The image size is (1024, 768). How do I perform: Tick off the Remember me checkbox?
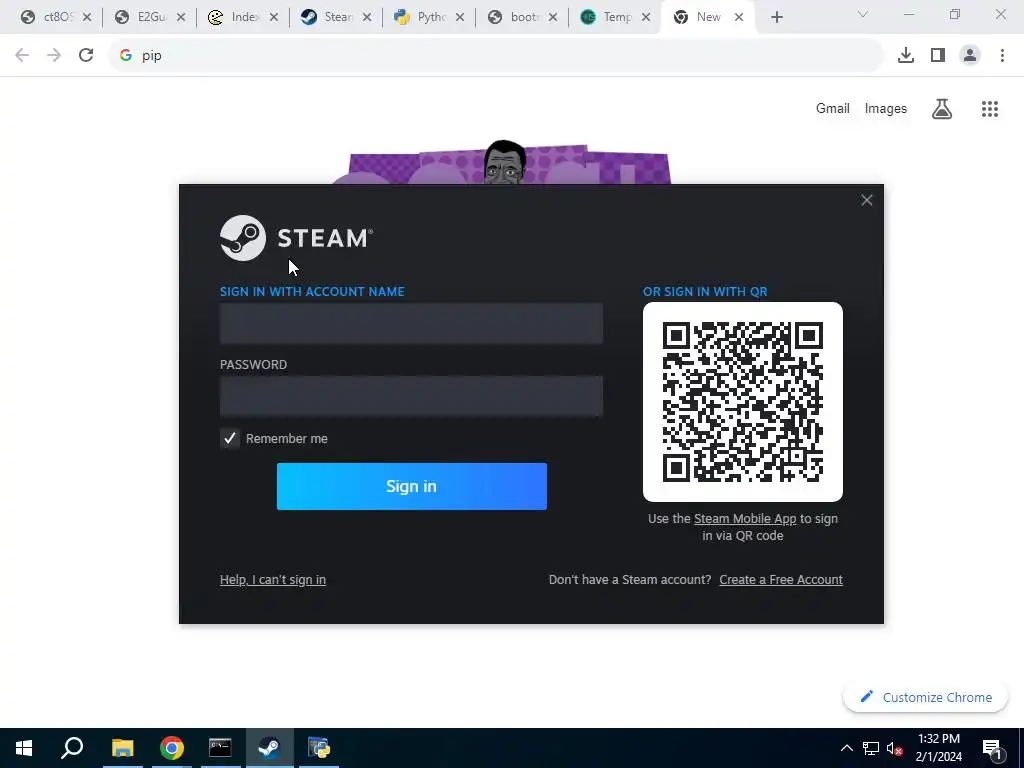point(230,438)
